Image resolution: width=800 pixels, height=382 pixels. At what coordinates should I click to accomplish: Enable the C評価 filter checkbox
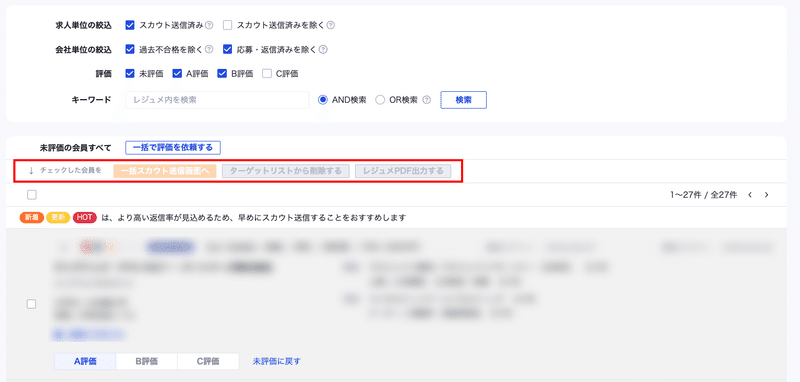267,73
